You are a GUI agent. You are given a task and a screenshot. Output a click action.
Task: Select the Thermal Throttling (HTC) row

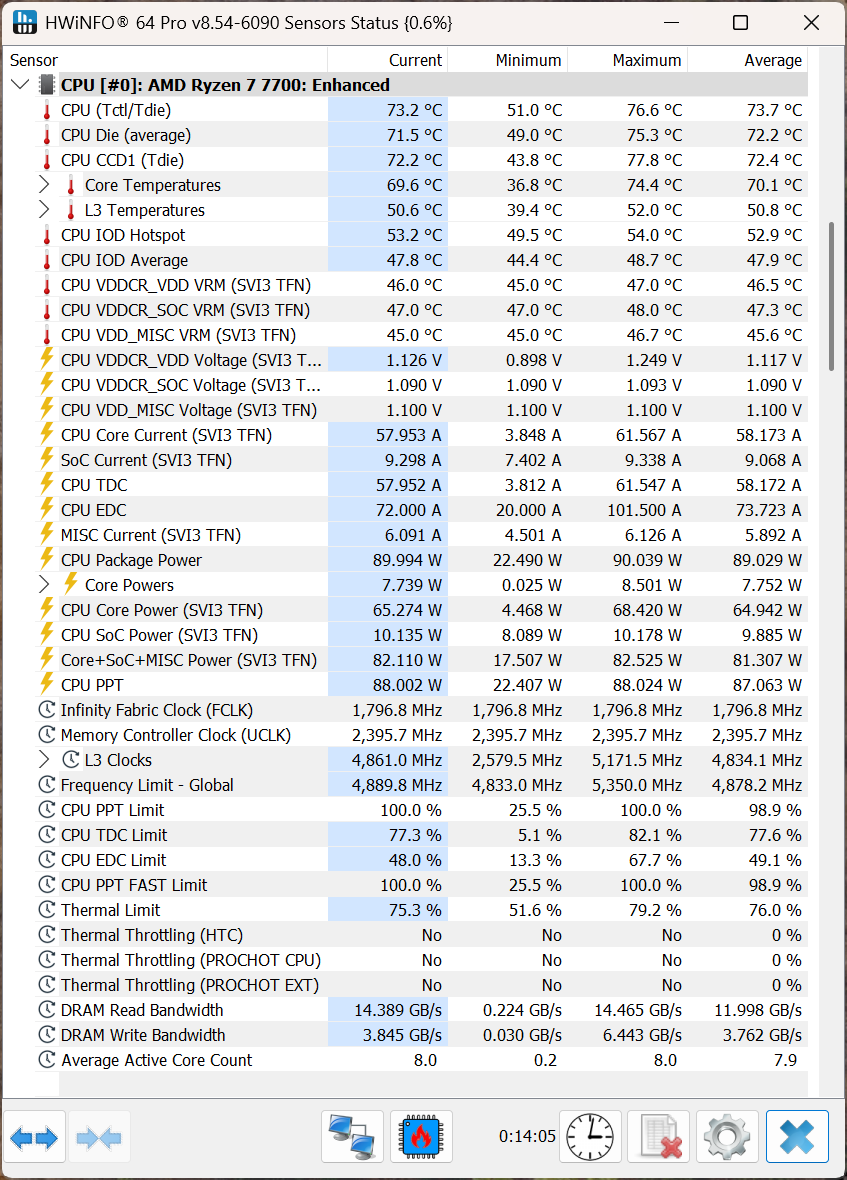[421, 935]
